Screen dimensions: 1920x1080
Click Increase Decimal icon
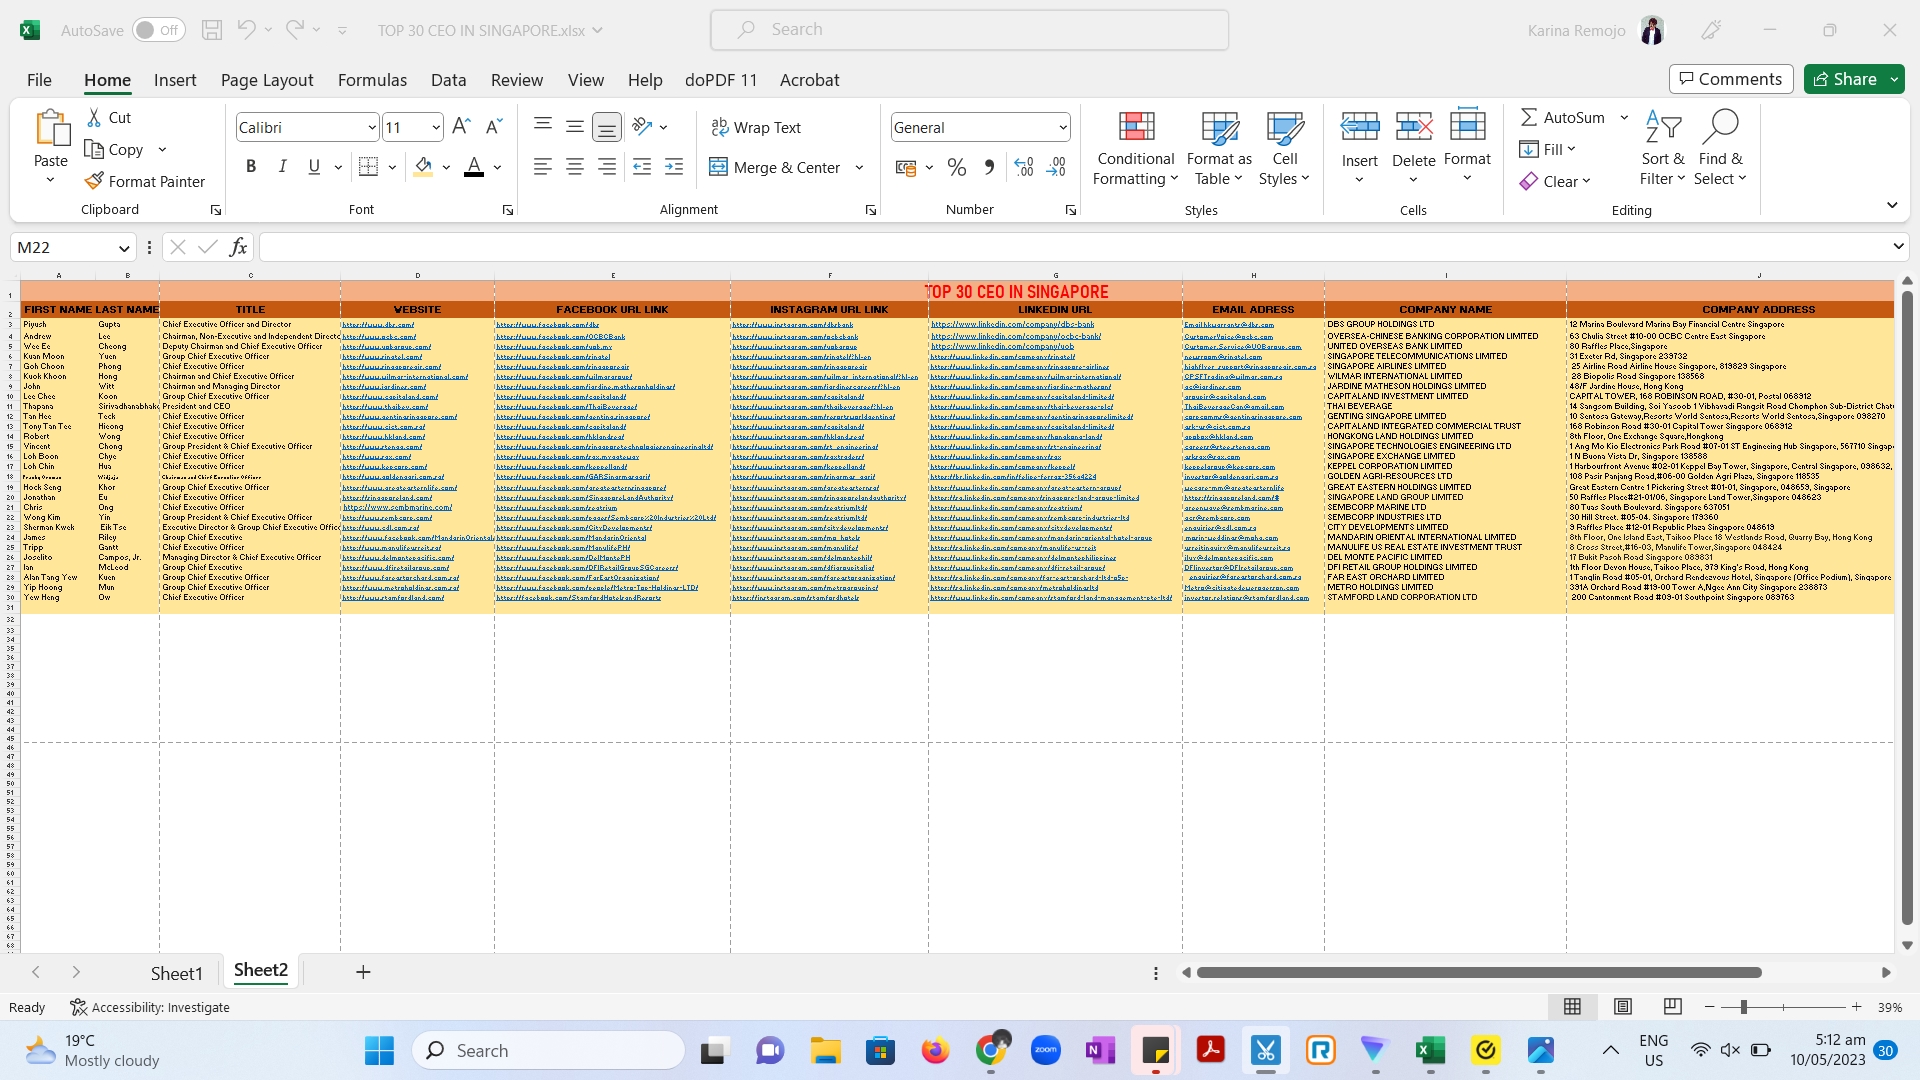click(1024, 167)
